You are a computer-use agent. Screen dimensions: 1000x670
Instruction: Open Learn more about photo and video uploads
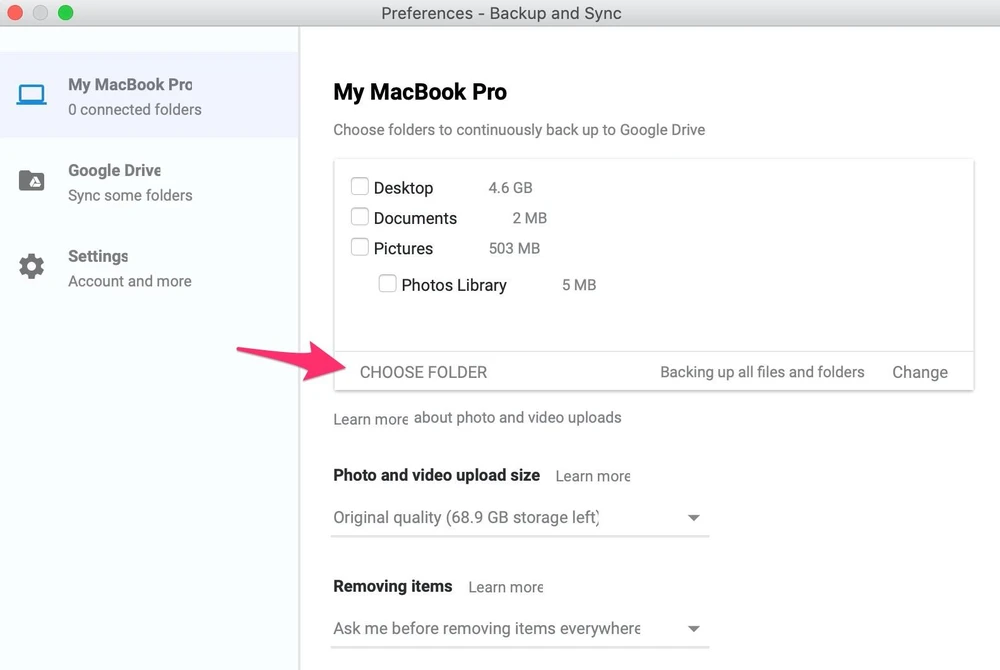370,419
